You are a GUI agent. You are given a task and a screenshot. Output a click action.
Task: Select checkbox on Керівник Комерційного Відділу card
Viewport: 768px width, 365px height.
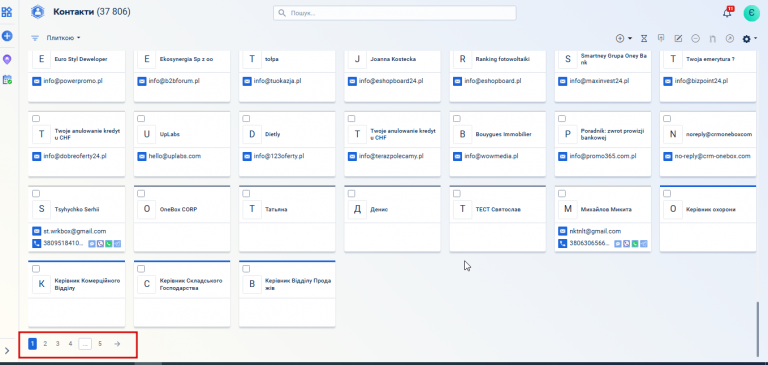[36, 268]
